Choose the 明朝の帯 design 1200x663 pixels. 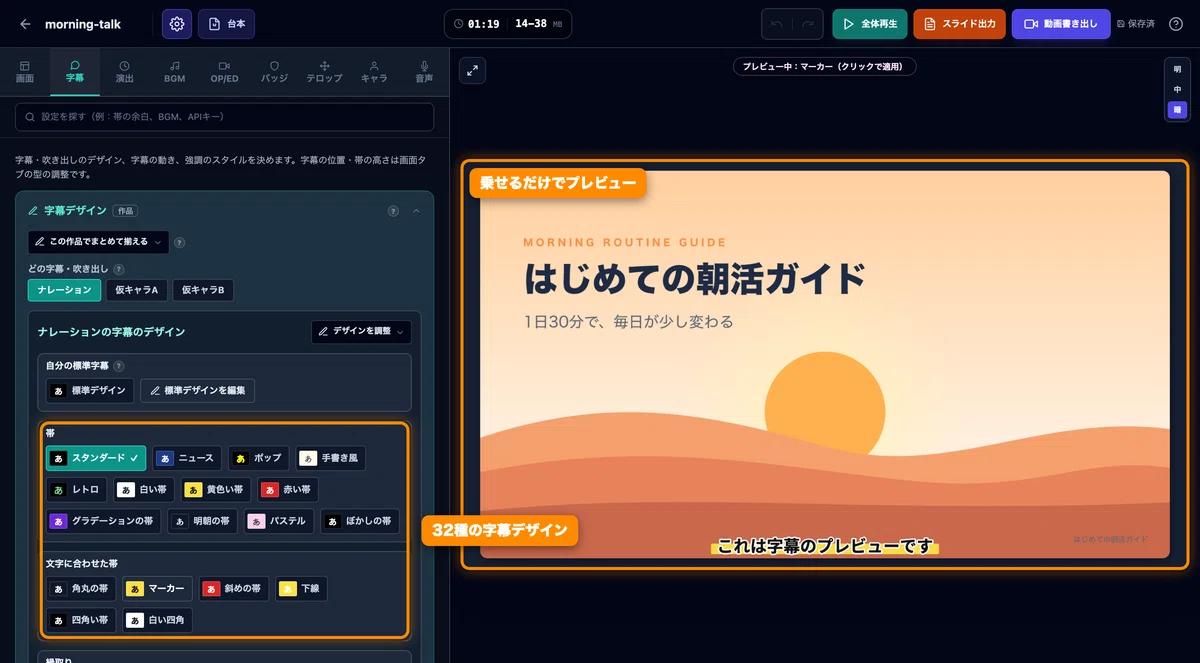pyautogui.click(x=203, y=521)
